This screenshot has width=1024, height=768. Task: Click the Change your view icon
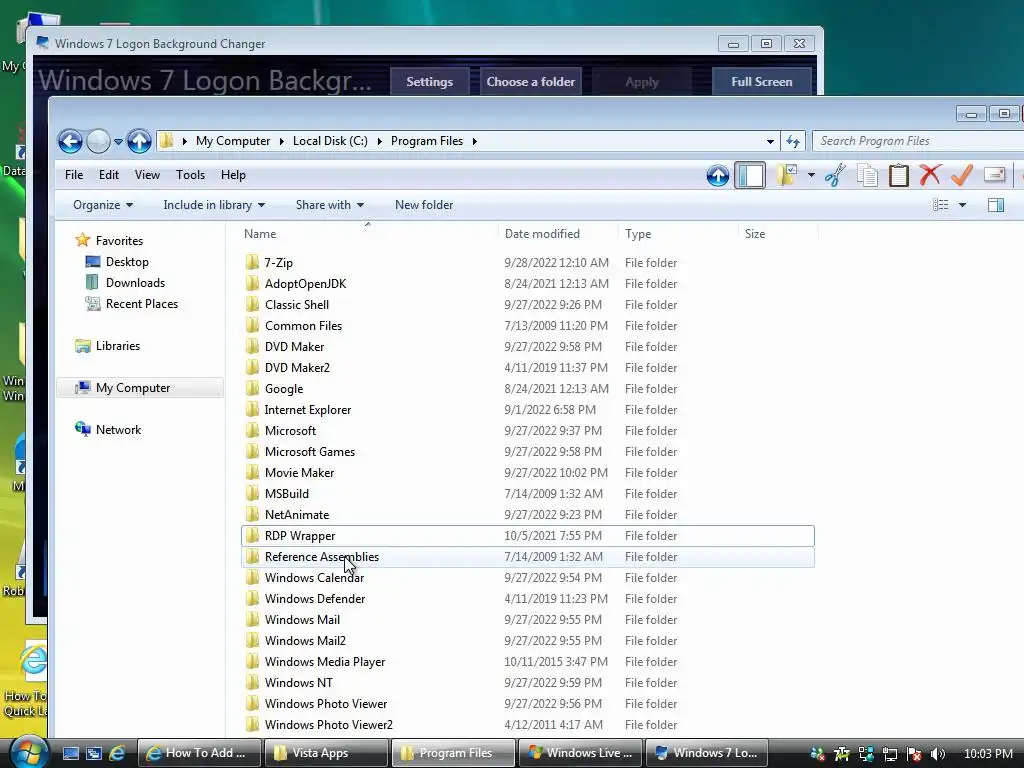pyautogui.click(x=940, y=205)
